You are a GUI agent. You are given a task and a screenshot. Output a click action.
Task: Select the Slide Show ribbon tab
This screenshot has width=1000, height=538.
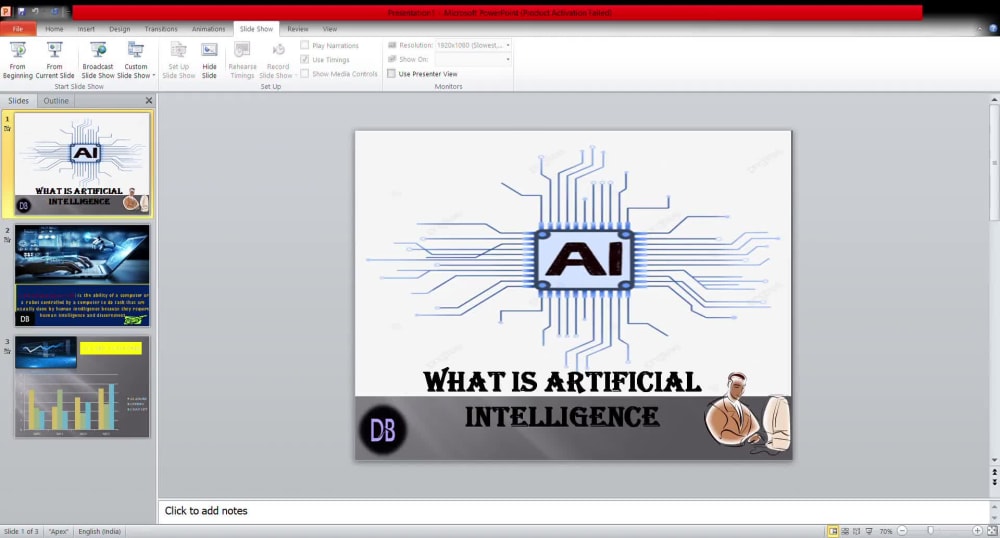(x=256, y=29)
